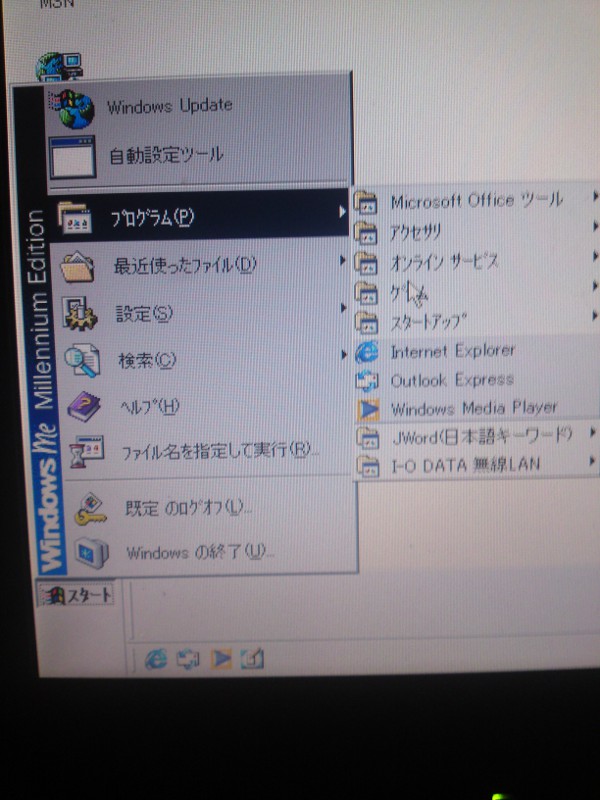Image resolution: width=600 pixels, height=800 pixels.
Task: Open ヘルプ(H) from Start menu
Action: point(204,406)
